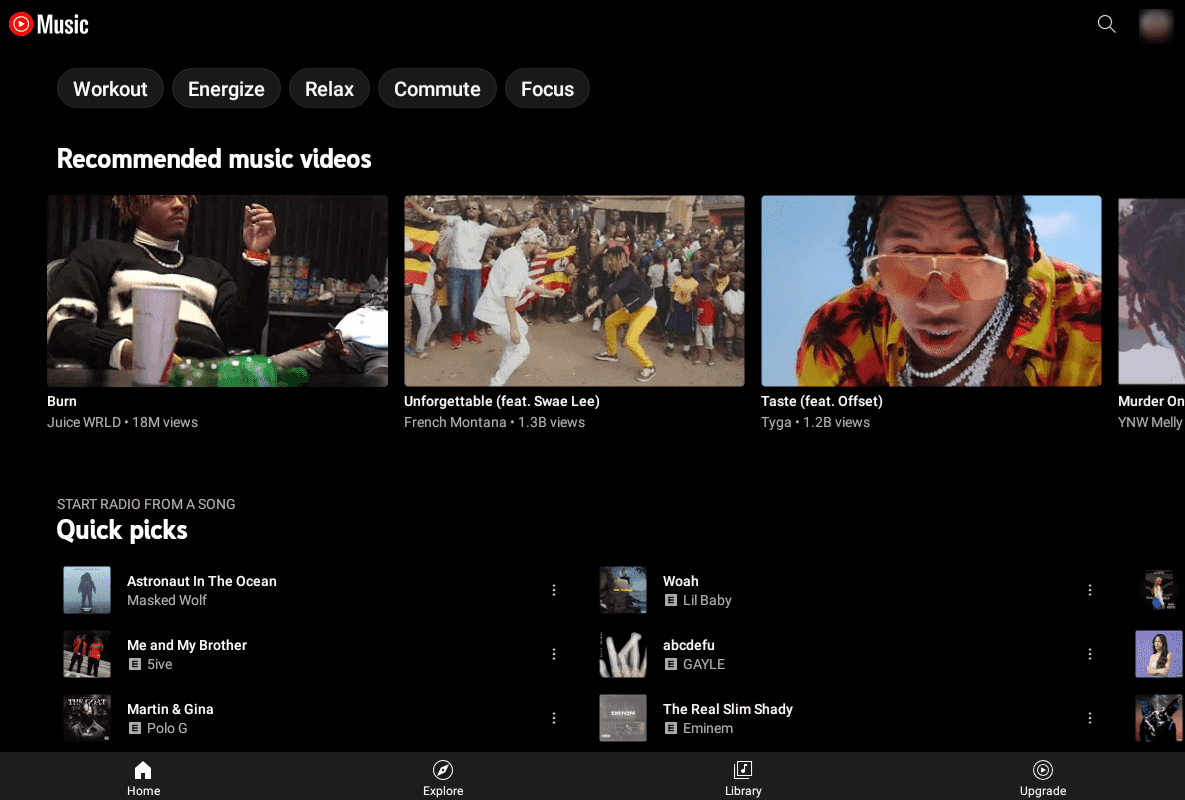The image size is (1185, 800).
Task: Click the Recommended music videos heading
Action: click(214, 159)
